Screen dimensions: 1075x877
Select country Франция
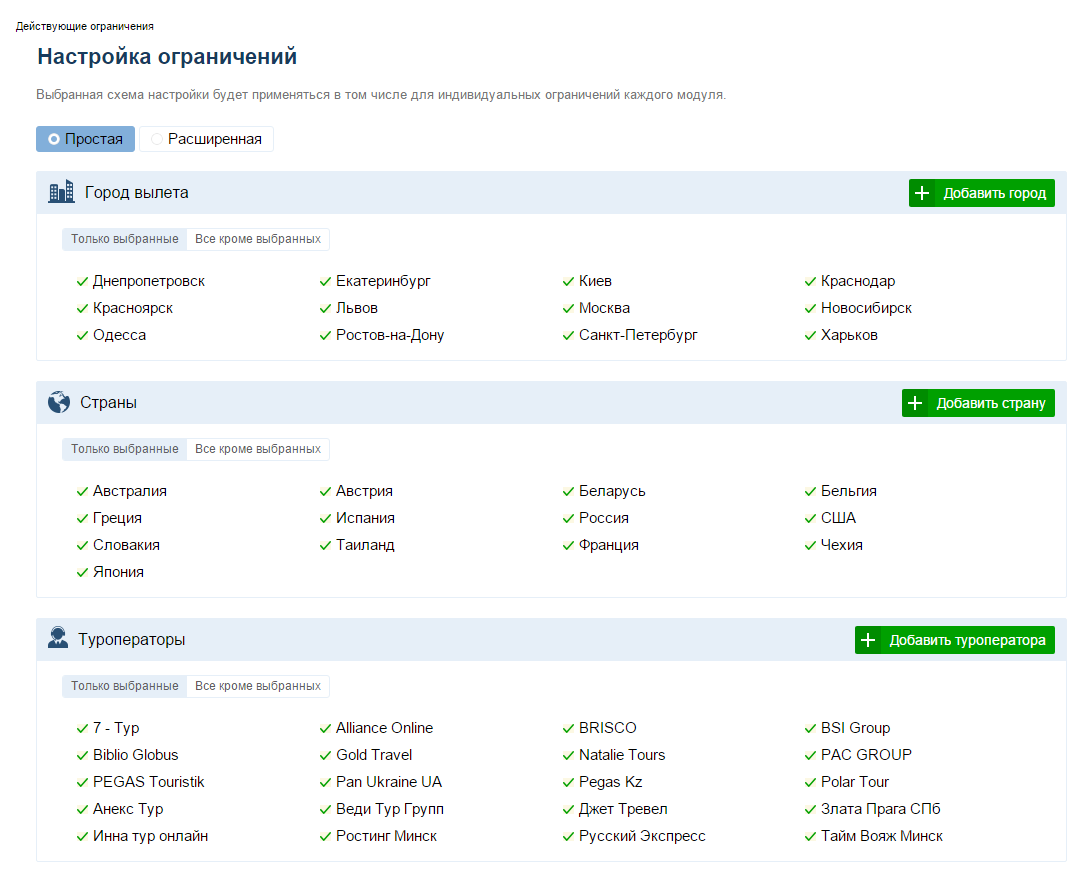(x=608, y=545)
